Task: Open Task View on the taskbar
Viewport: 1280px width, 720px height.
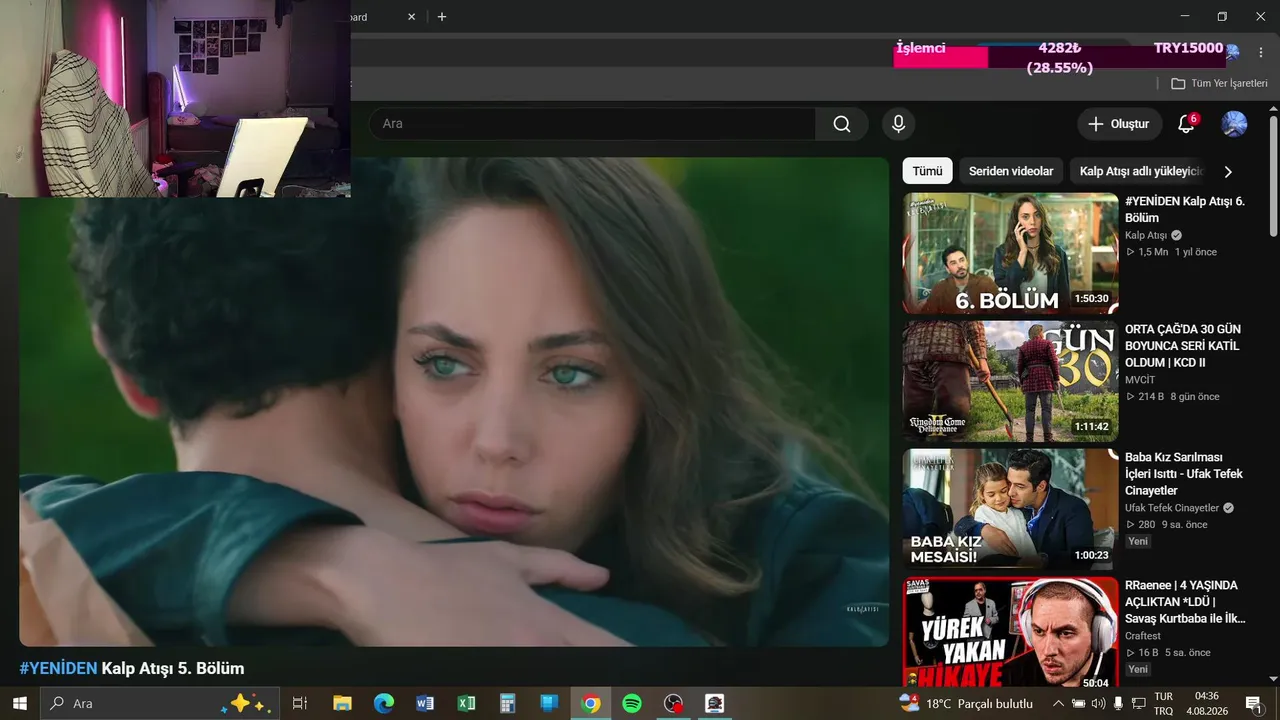Action: tap(299, 703)
